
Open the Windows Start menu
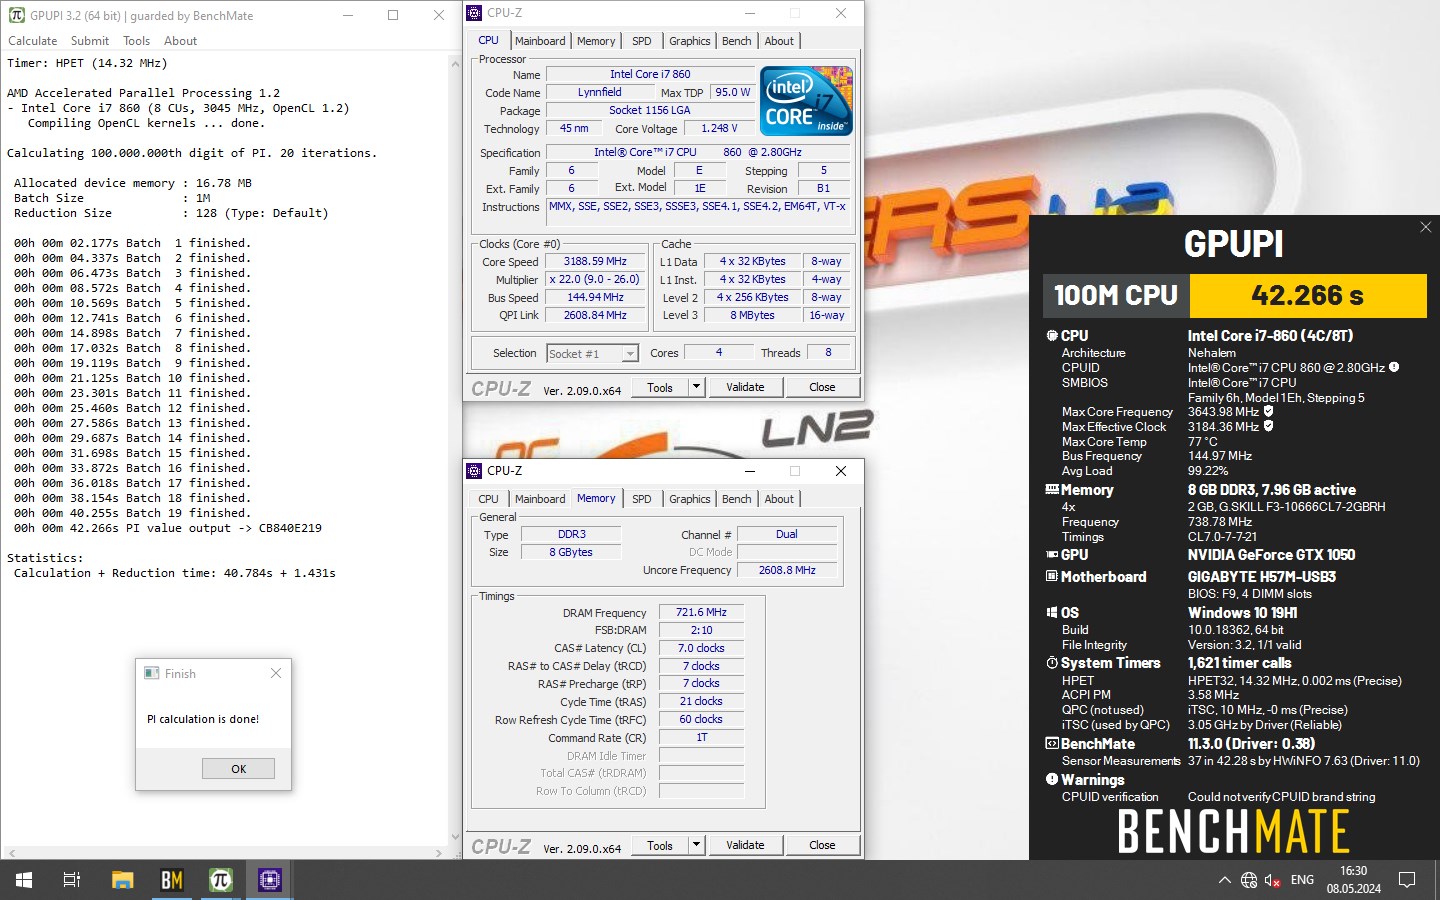24,880
